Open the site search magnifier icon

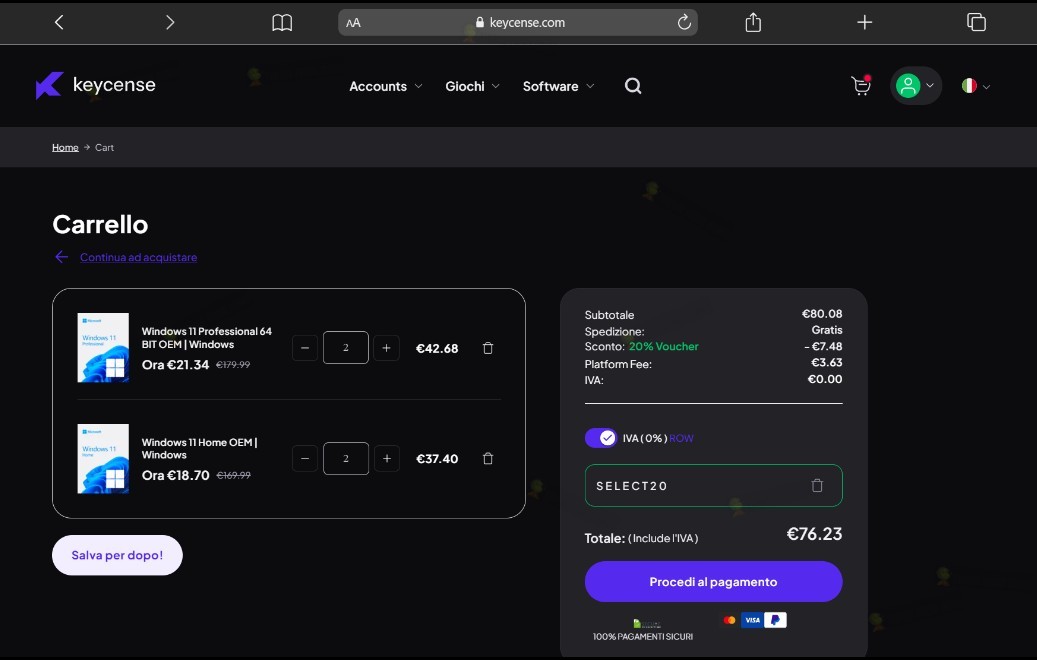(x=633, y=86)
